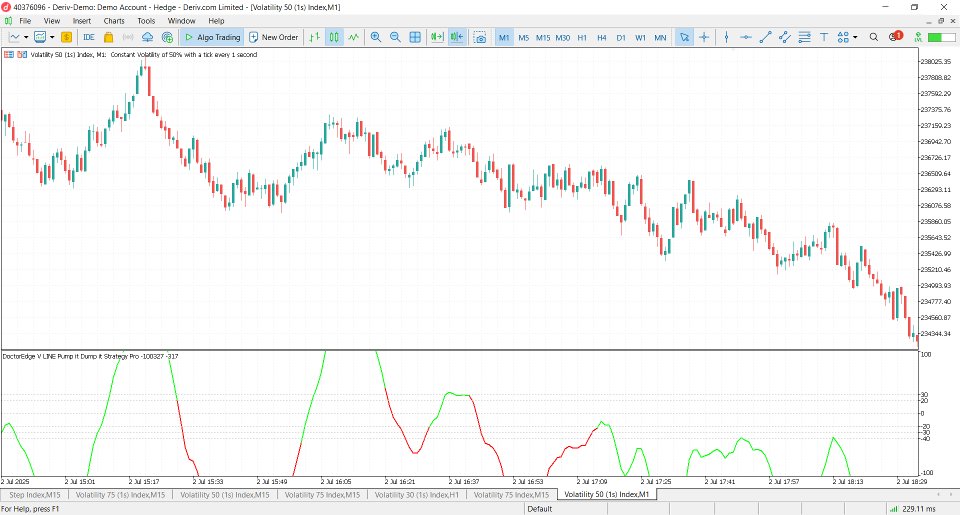Click the yellow dollar trading icon
This screenshot has height=515, width=960.
[x=66, y=37]
